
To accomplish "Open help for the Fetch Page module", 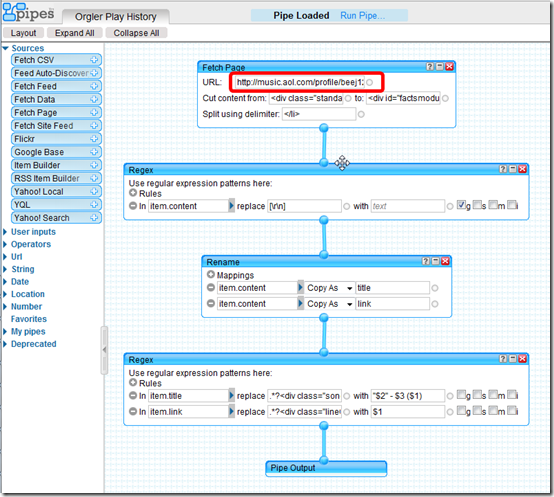I will [430, 67].
